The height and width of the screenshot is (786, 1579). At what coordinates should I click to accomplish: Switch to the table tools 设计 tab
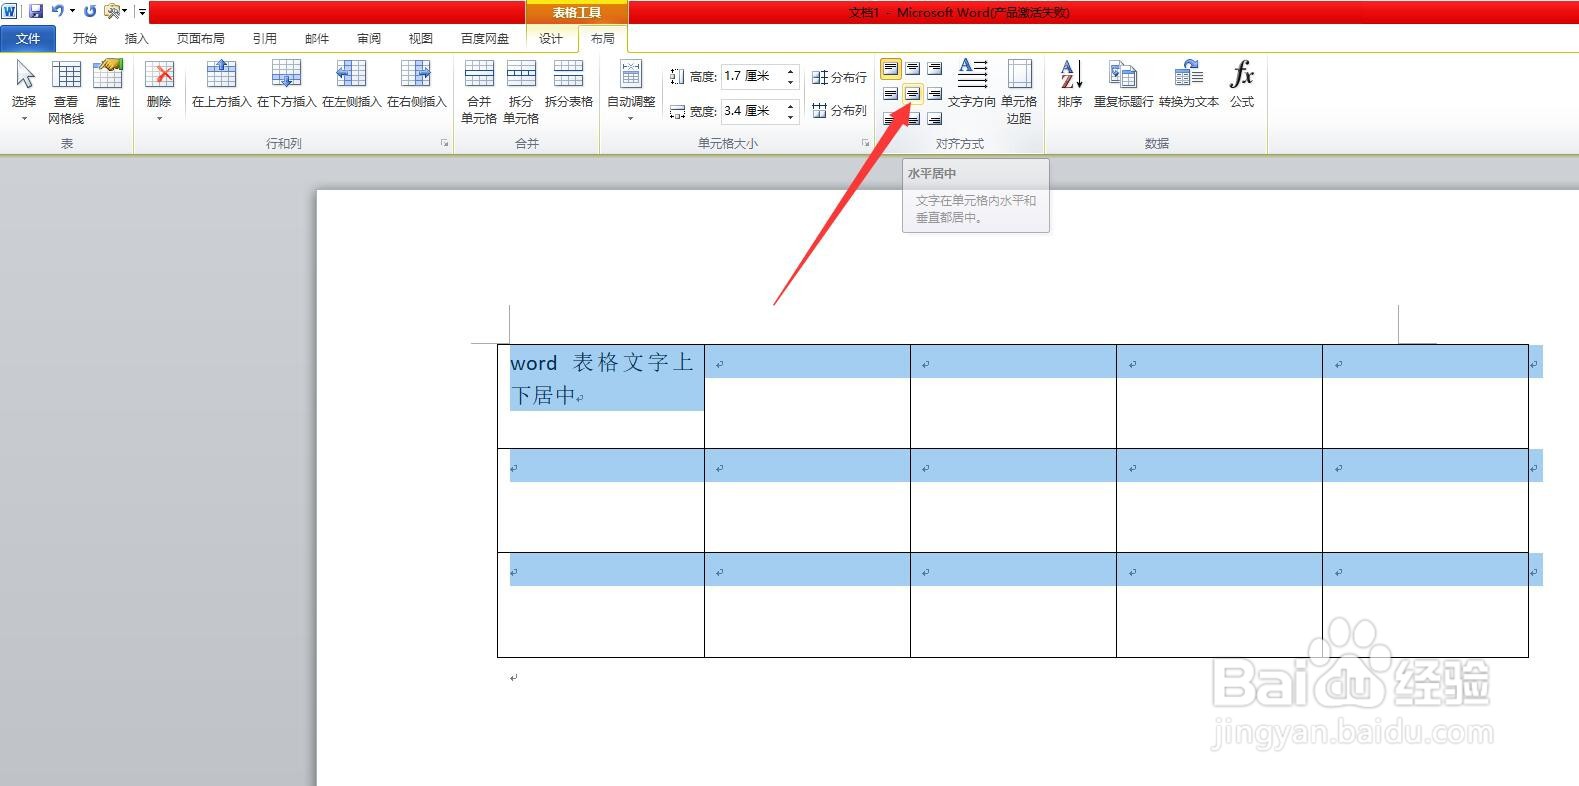(551, 38)
